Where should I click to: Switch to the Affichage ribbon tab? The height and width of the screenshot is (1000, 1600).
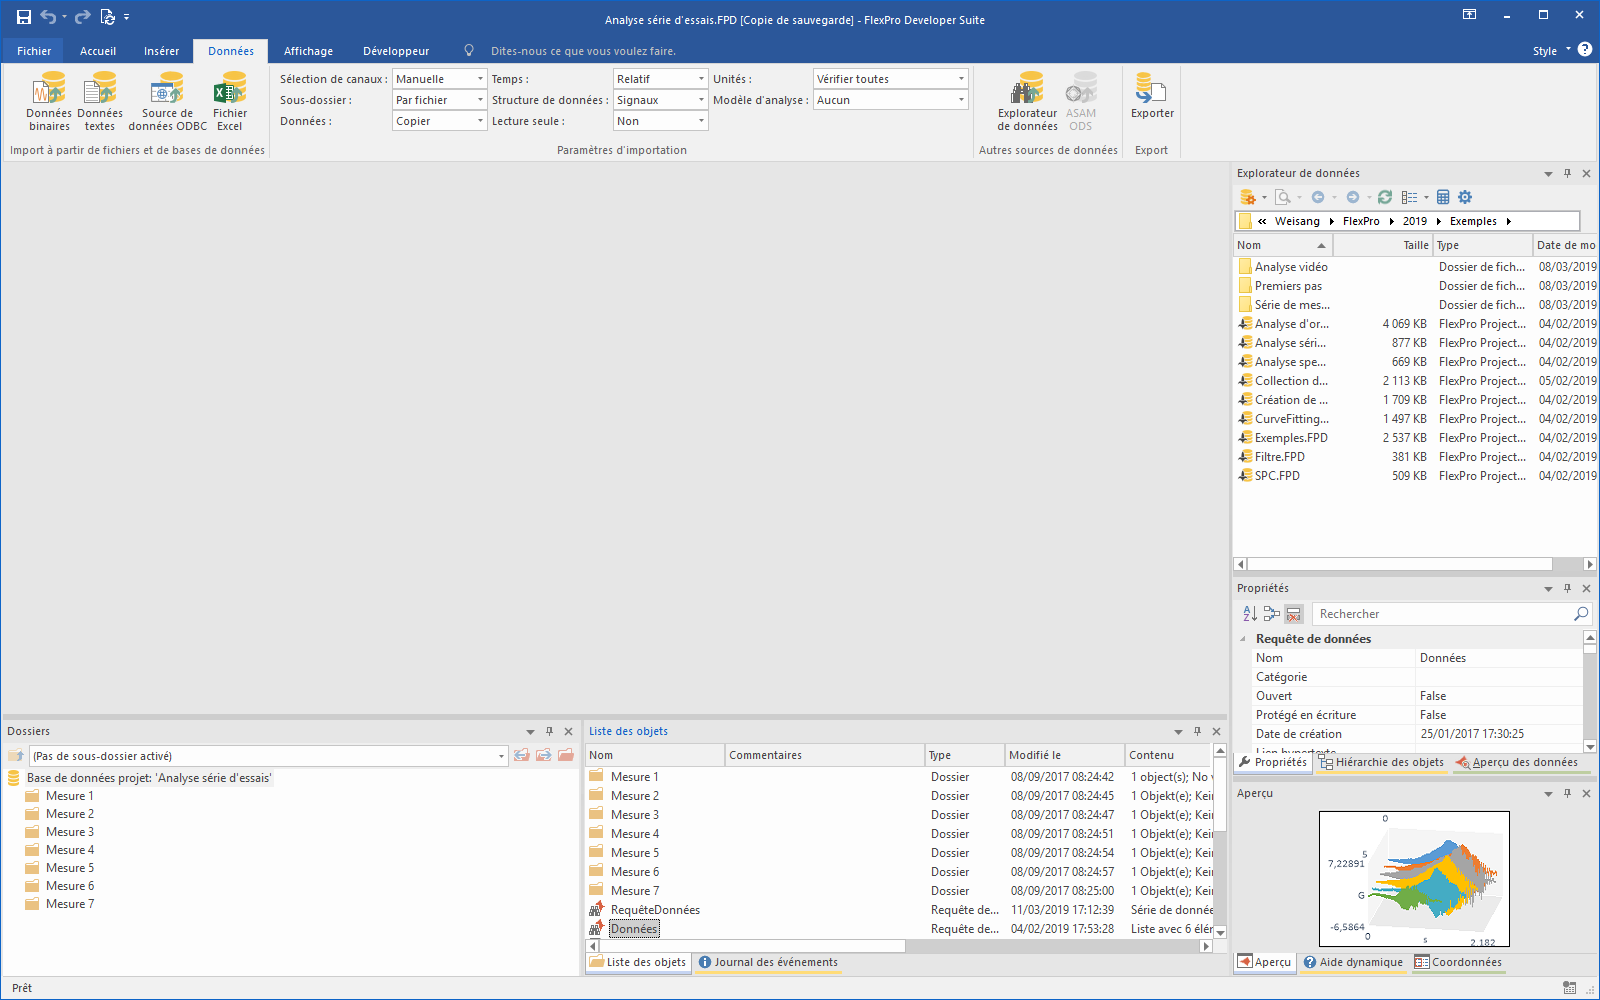tap(308, 51)
